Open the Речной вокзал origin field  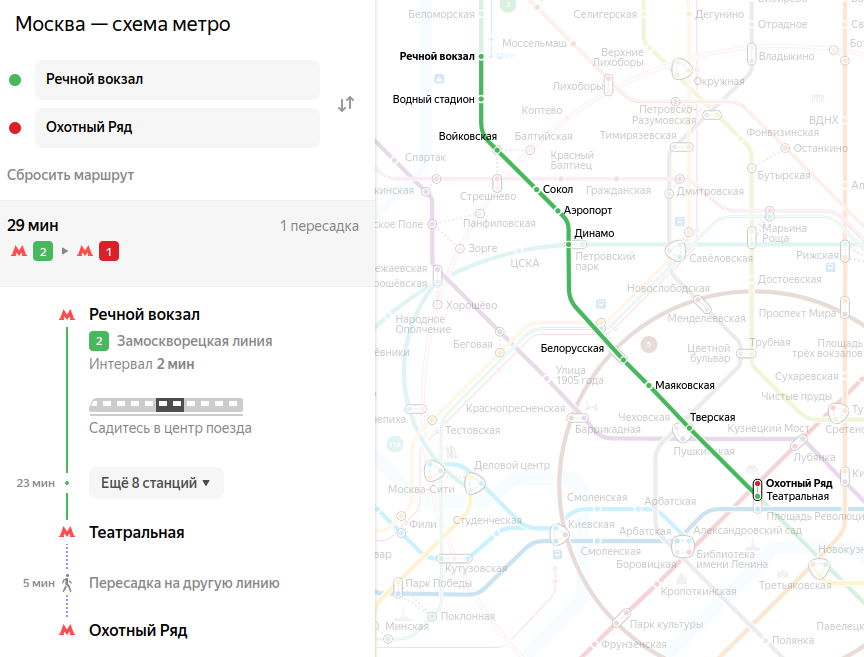click(x=177, y=79)
